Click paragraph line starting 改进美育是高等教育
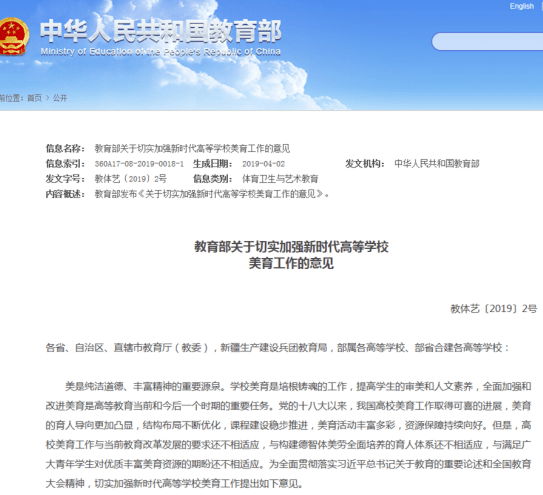Screen dimensions: 543x495 (288, 406)
